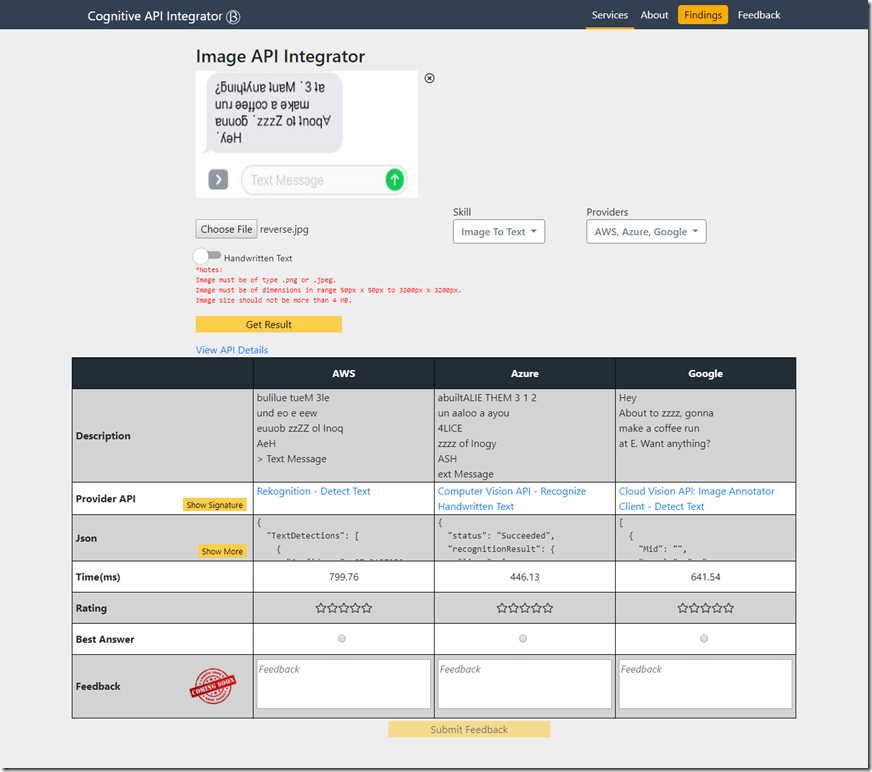
Task: Mark Azure as the Best Answer
Action: click(523, 639)
